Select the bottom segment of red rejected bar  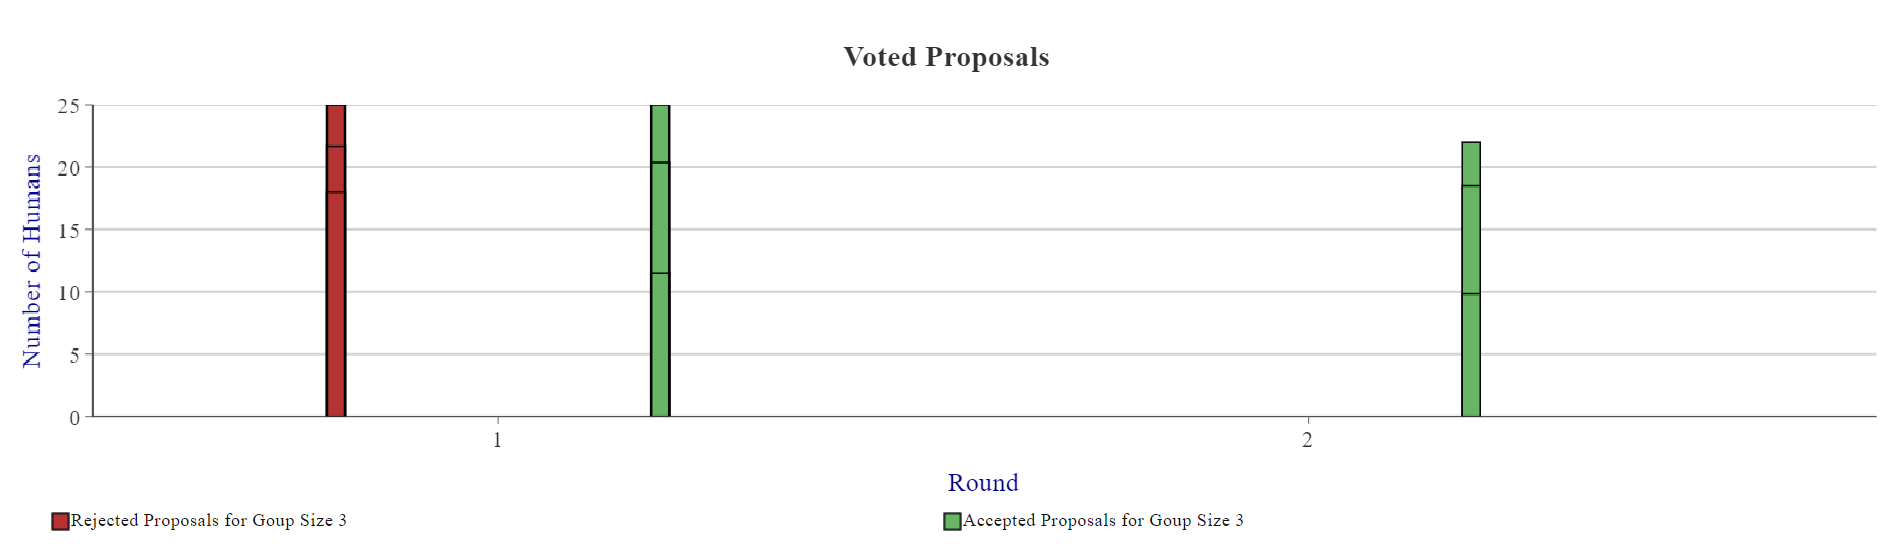336,304
